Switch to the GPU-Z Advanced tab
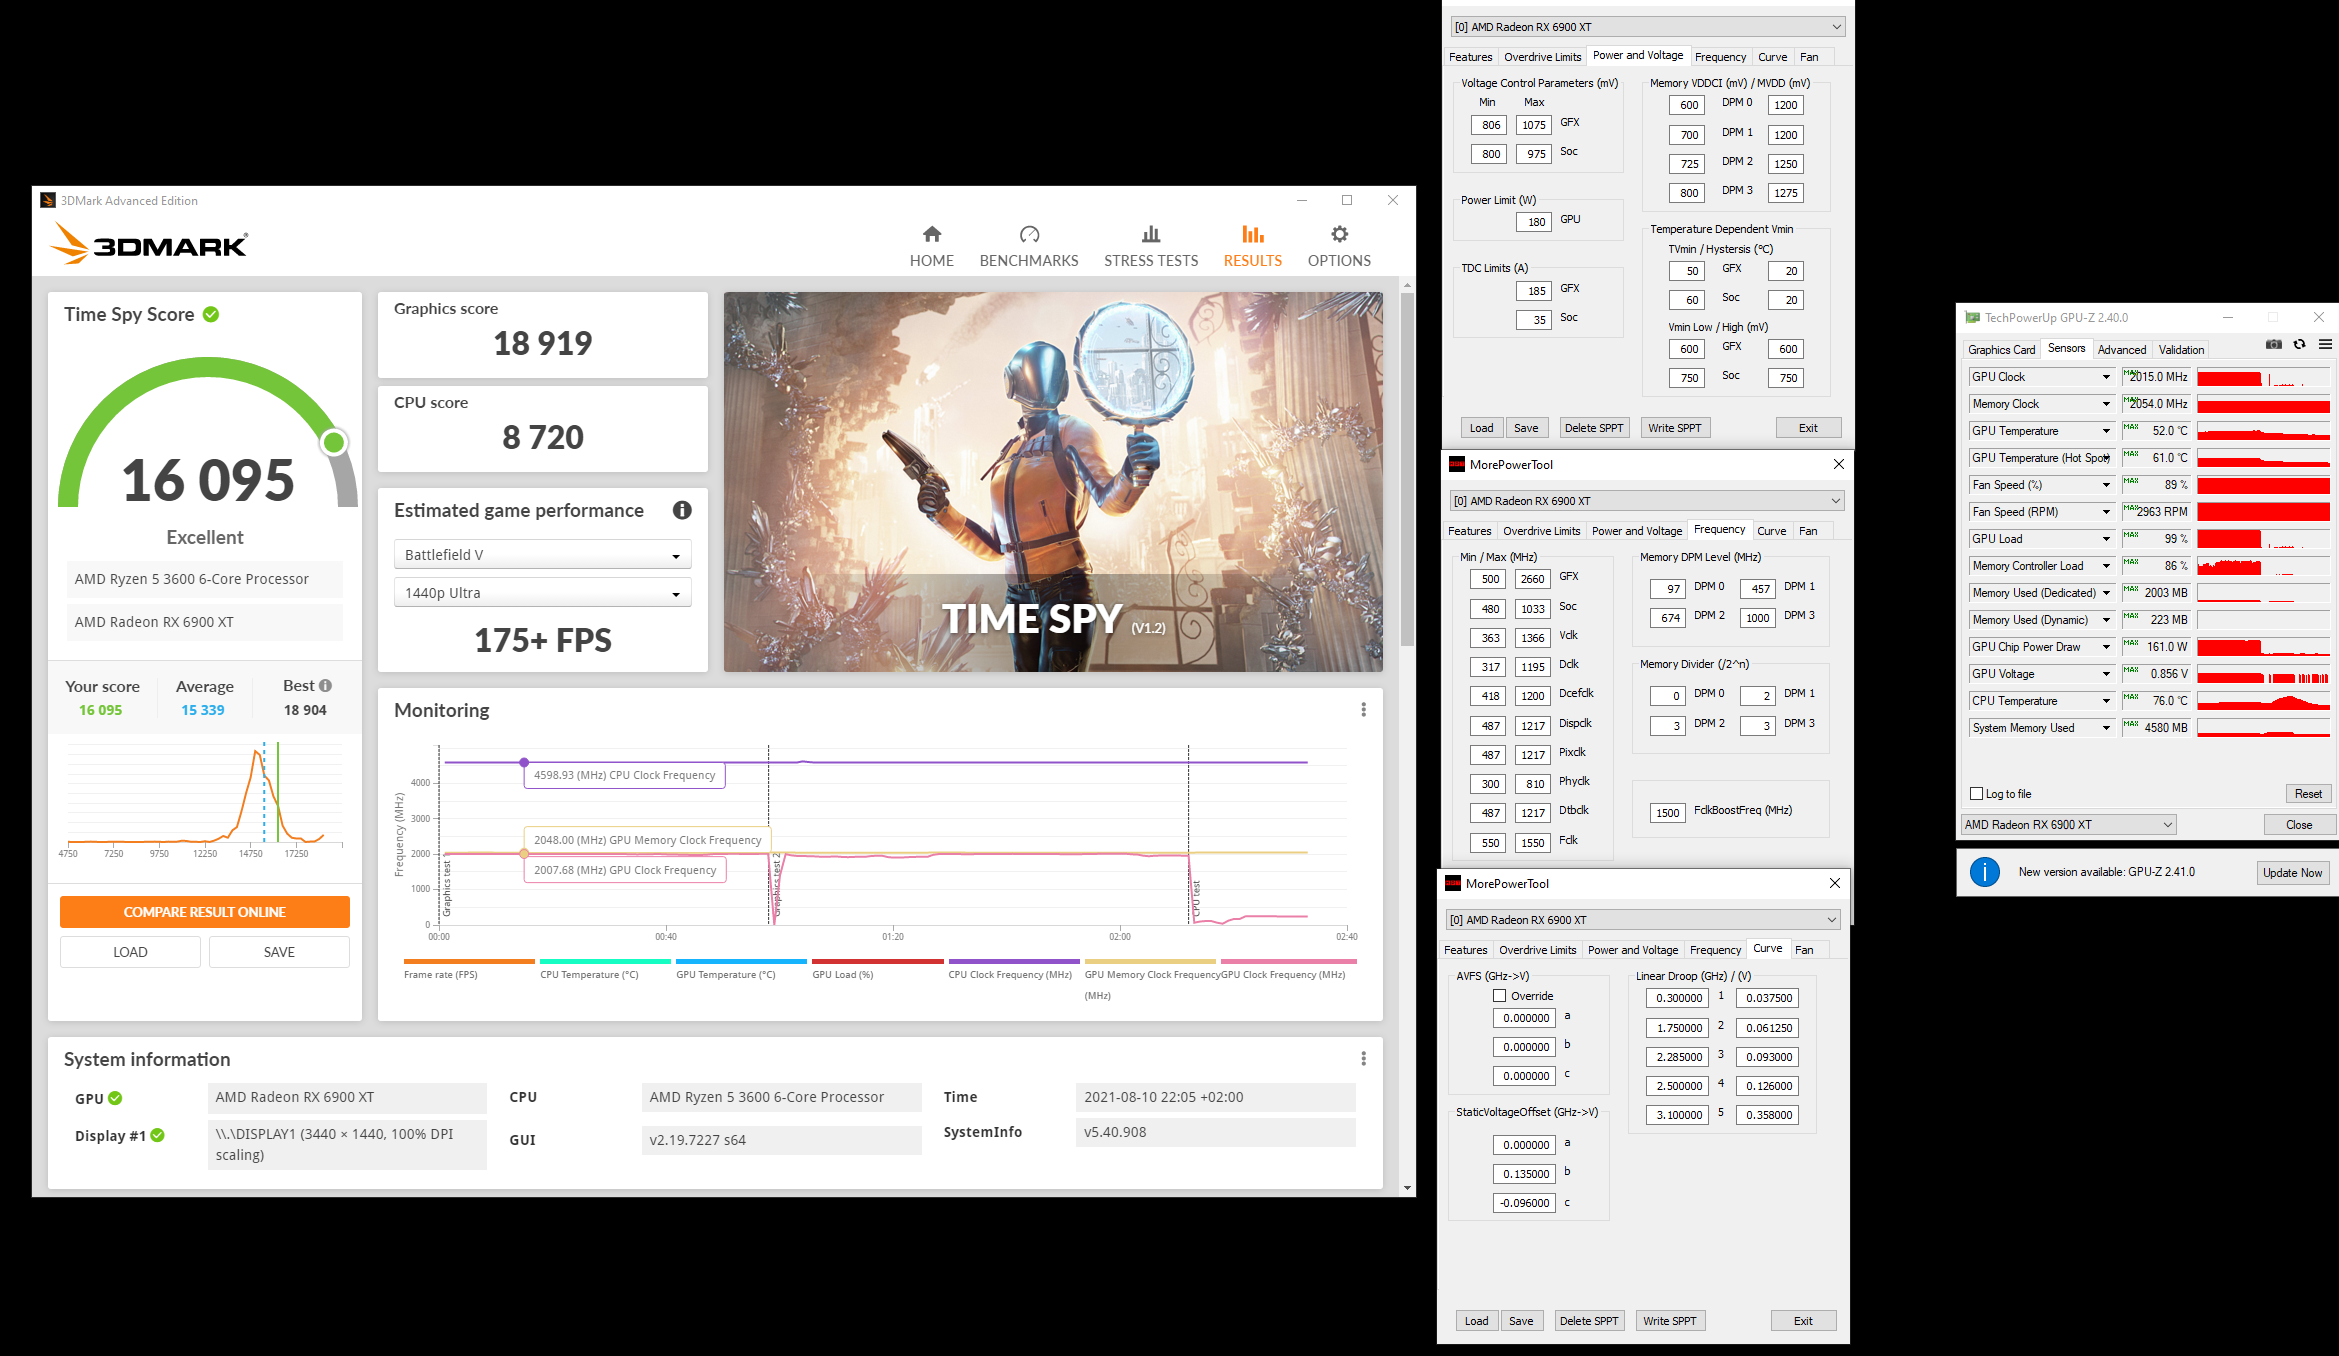The width and height of the screenshot is (2339, 1356). [2121, 350]
